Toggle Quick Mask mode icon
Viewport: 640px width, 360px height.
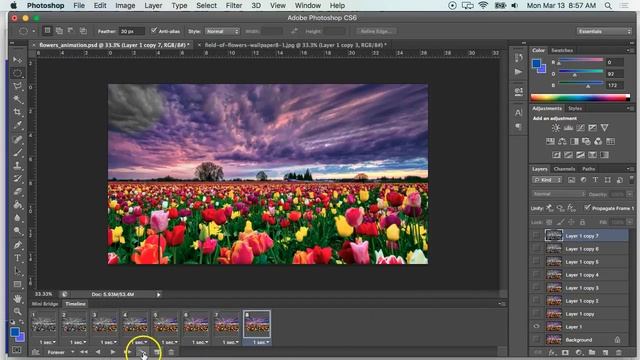pos(17,350)
